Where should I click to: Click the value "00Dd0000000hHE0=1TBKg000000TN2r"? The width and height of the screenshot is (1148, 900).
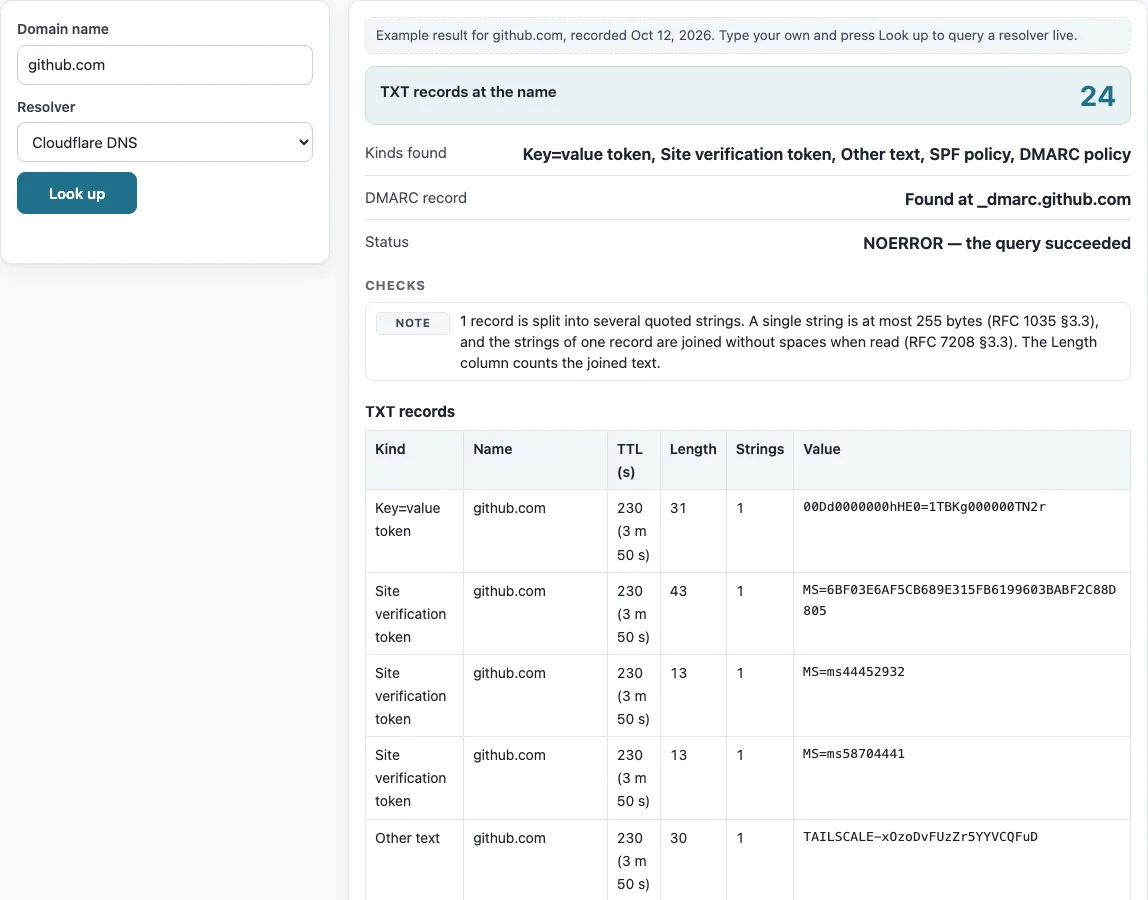(924, 507)
